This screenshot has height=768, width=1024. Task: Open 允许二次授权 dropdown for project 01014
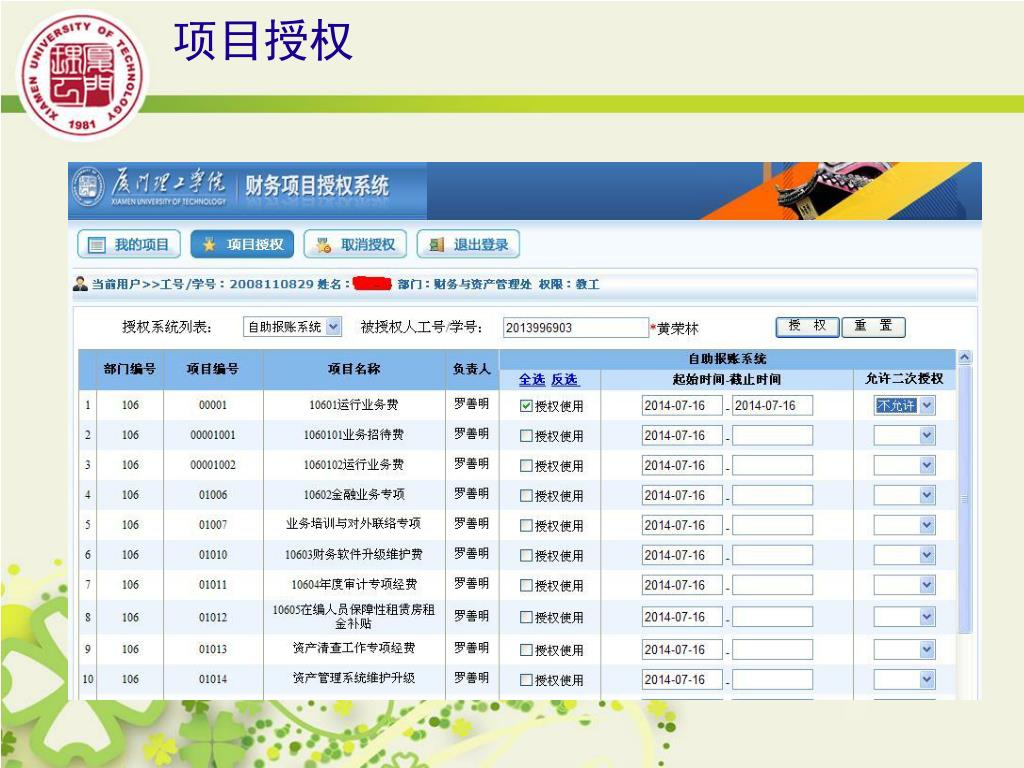(904, 680)
